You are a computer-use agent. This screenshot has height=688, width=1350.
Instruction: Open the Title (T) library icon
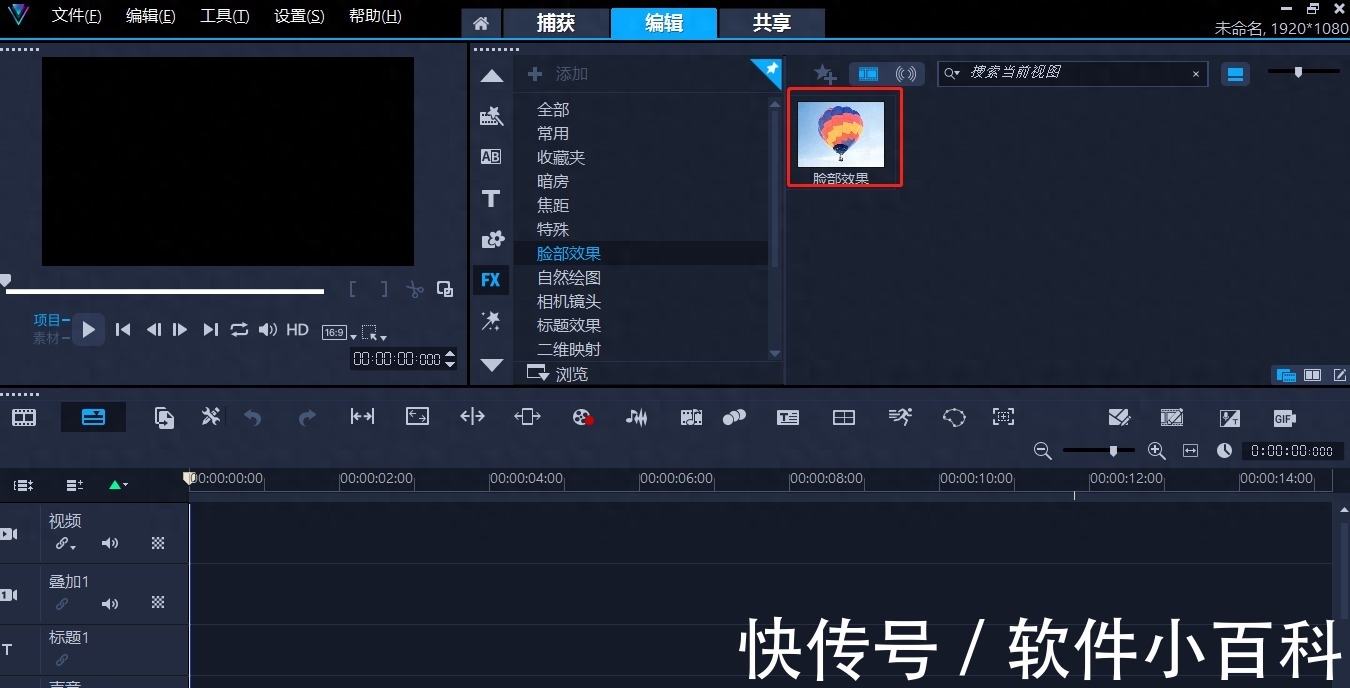(490, 198)
